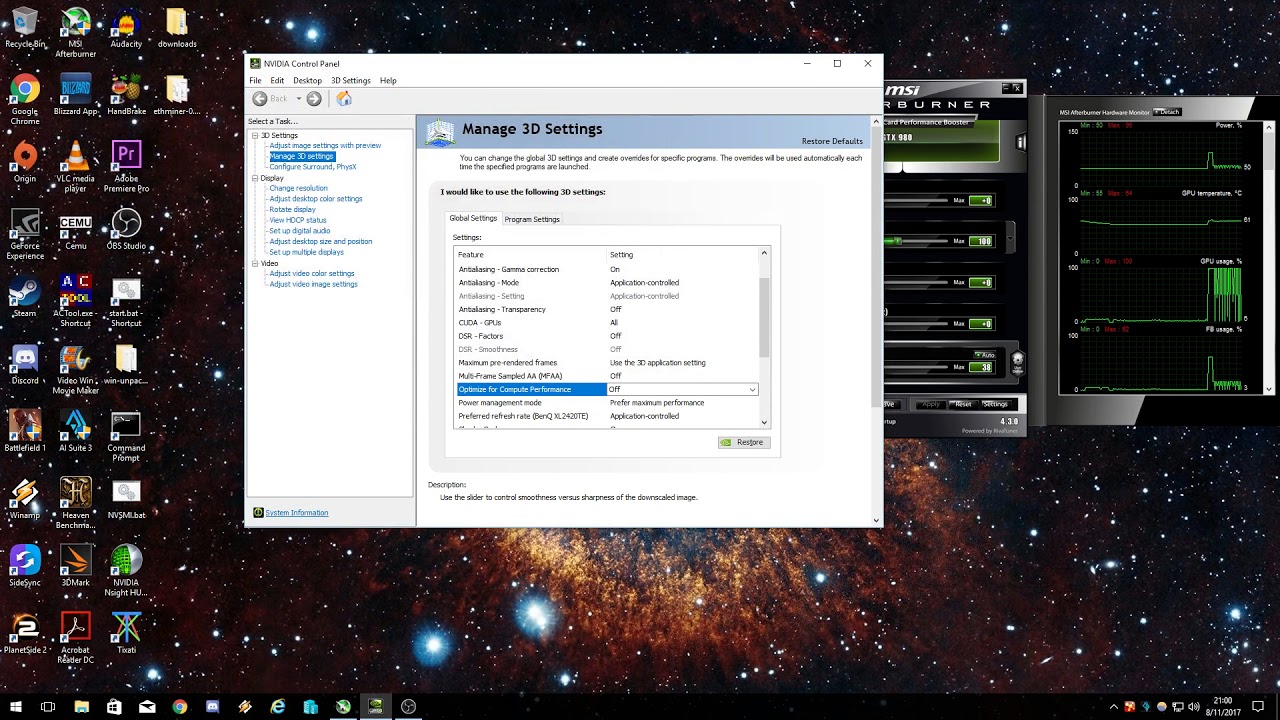
Task: Click the Home icon in NVIDIA toolbar
Action: (x=344, y=98)
